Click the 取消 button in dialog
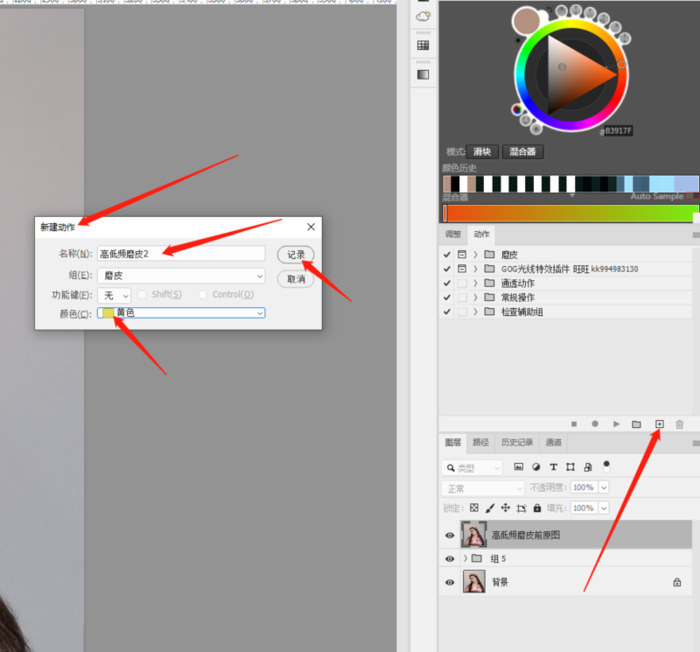This screenshot has width=700, height=652. tap(296, 279)
